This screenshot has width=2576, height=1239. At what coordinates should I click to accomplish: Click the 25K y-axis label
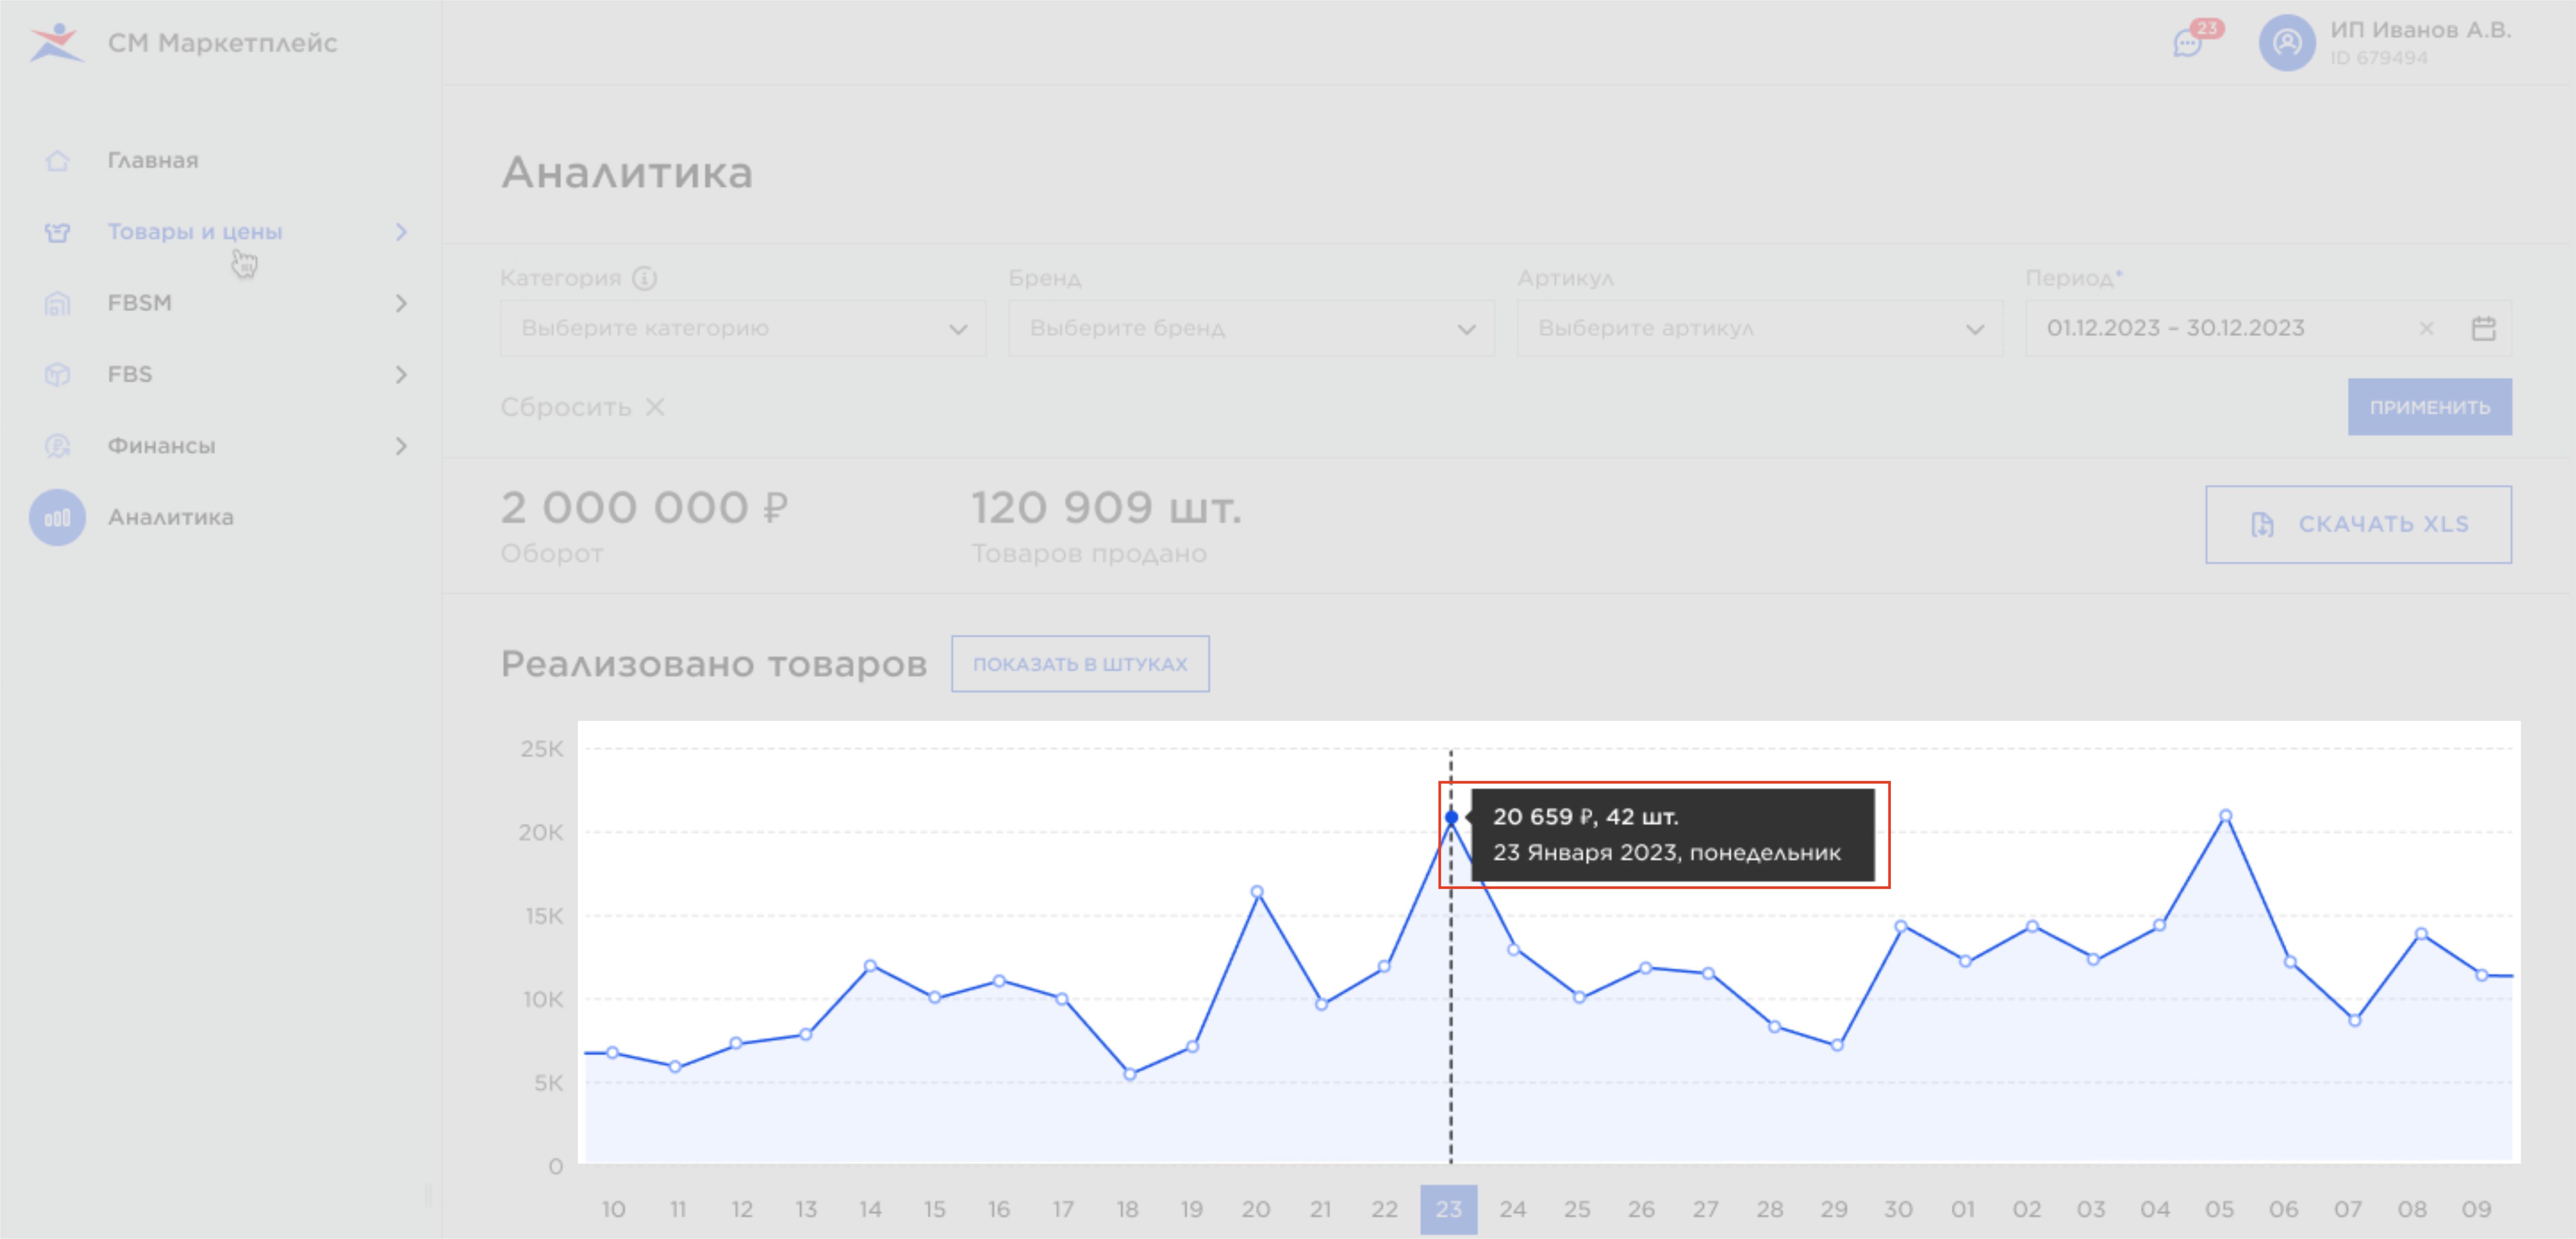542,748
